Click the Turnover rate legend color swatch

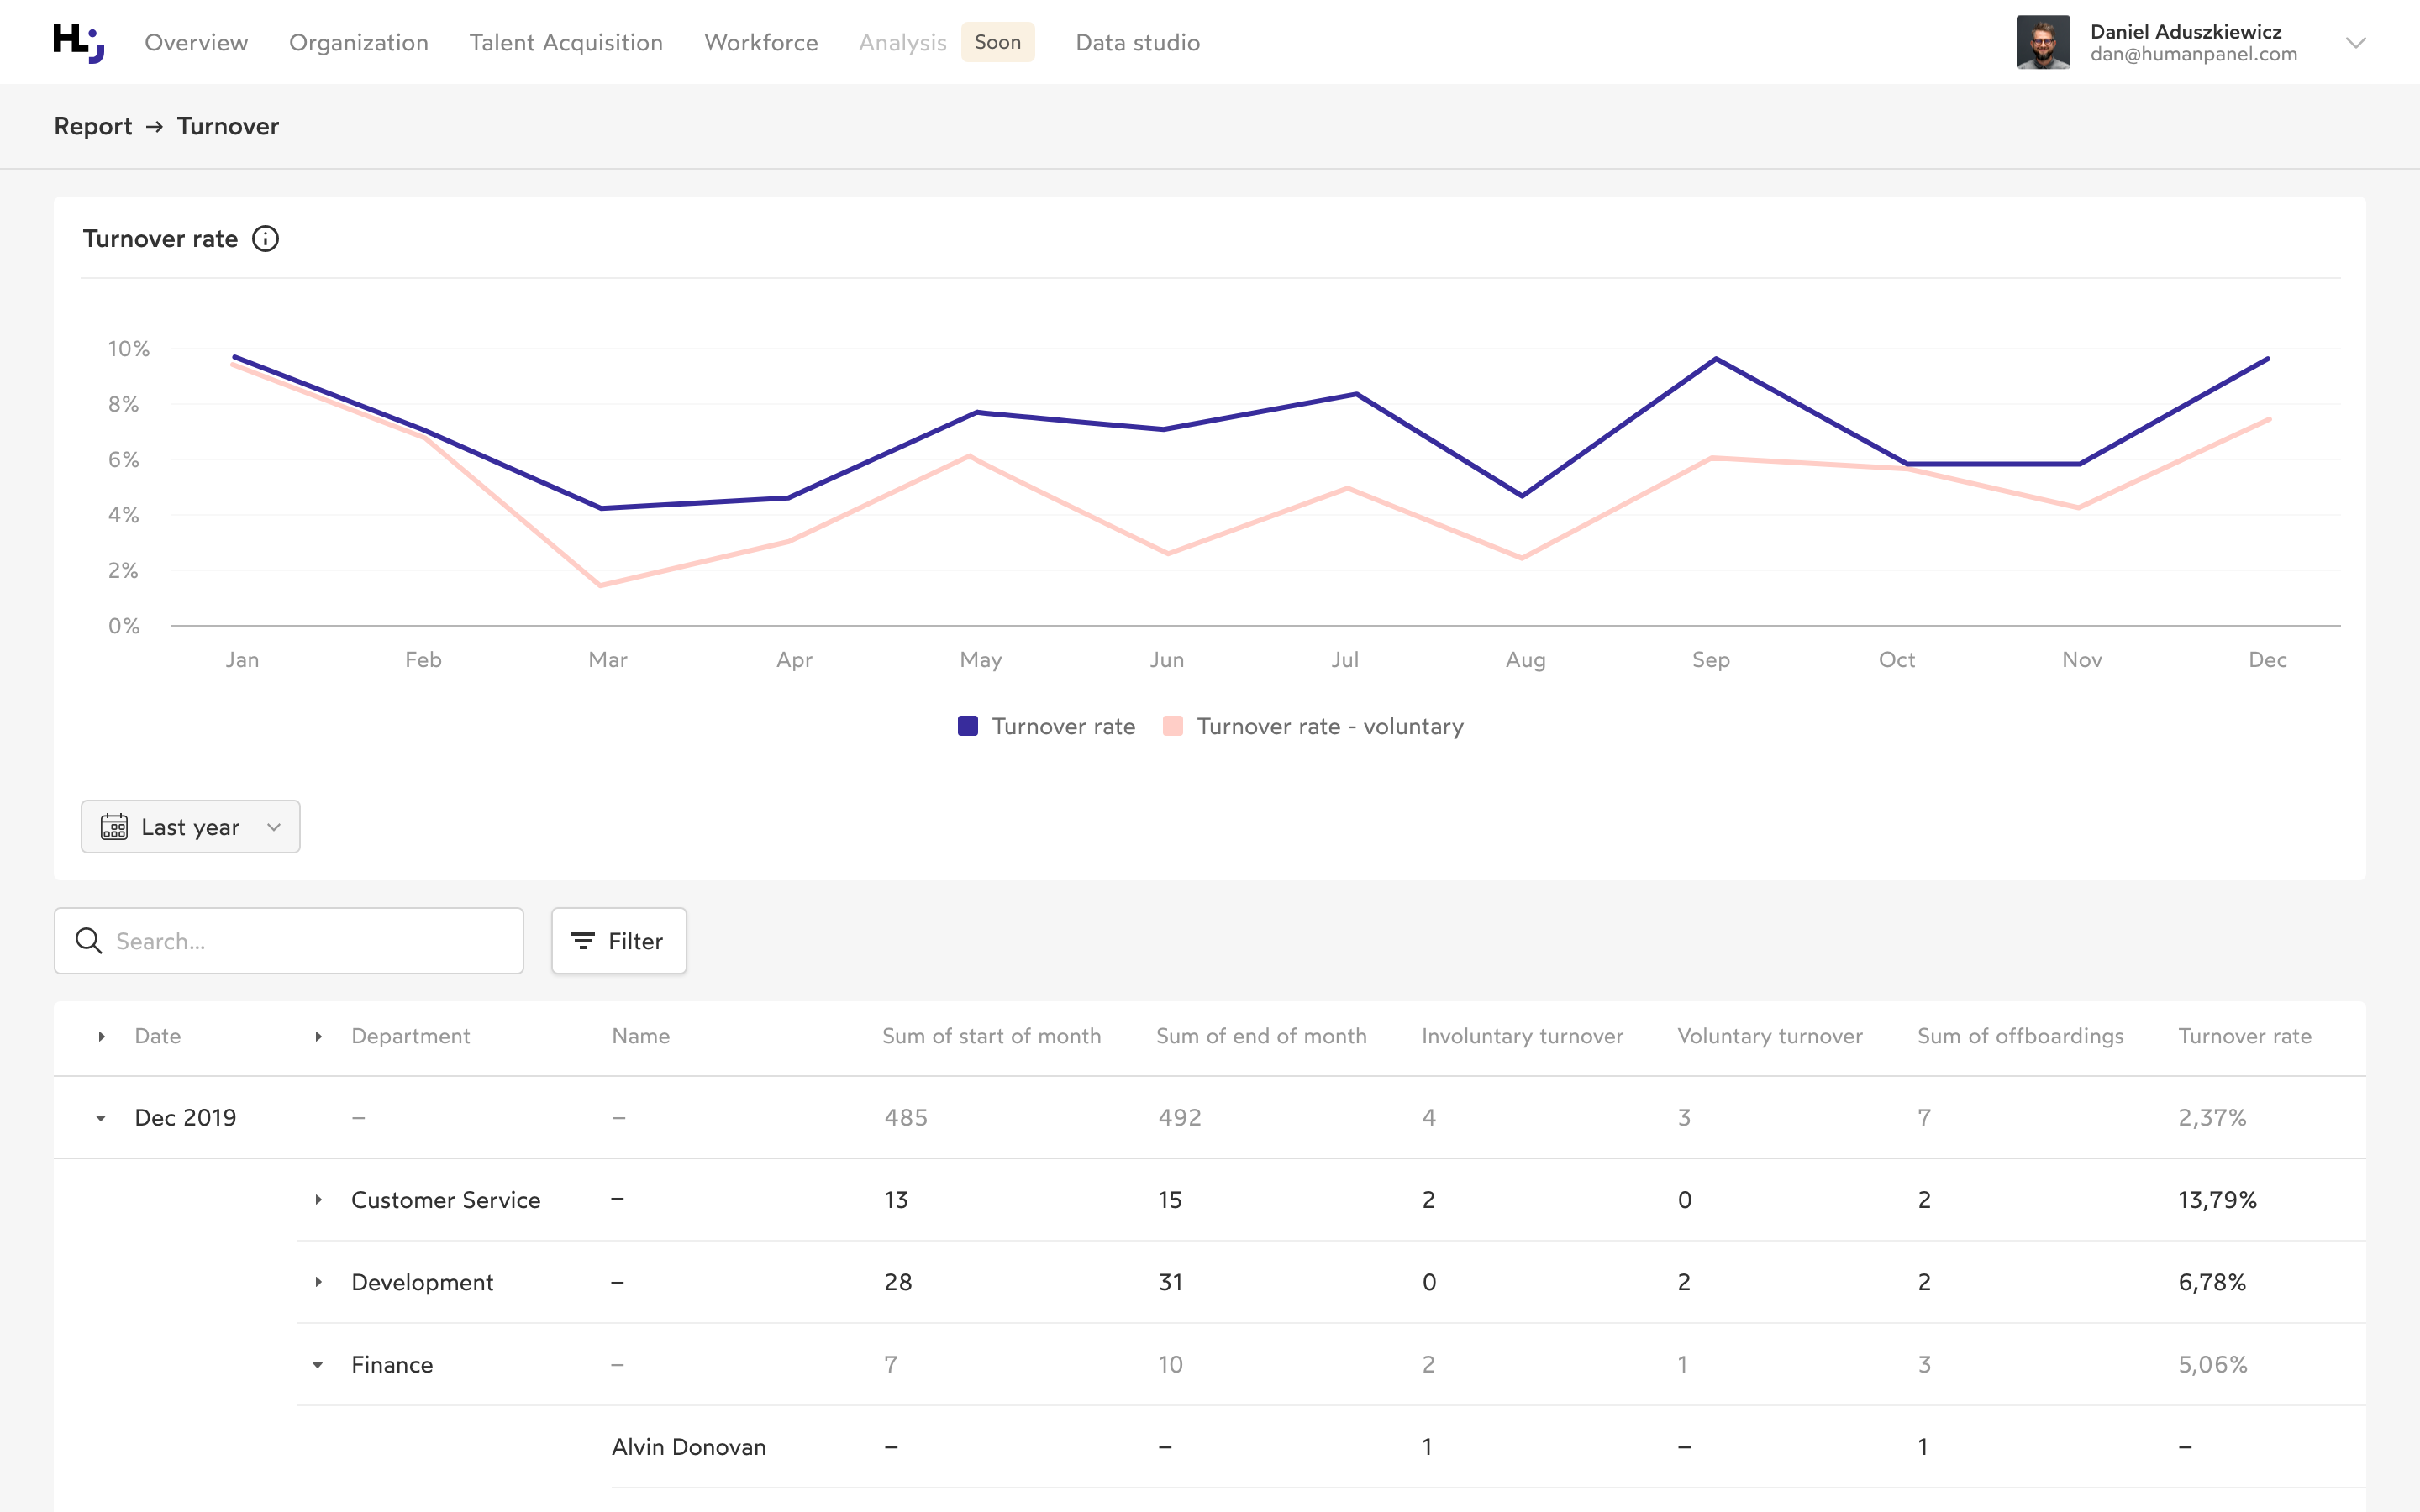[967, 726]
